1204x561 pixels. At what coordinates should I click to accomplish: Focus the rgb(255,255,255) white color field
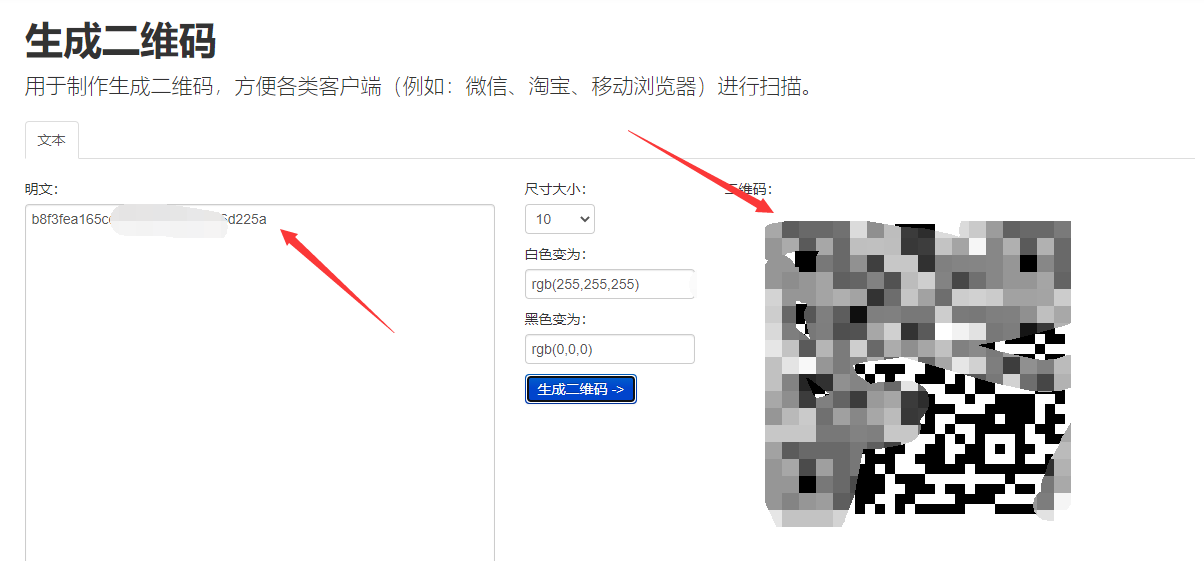pos(610,284)
